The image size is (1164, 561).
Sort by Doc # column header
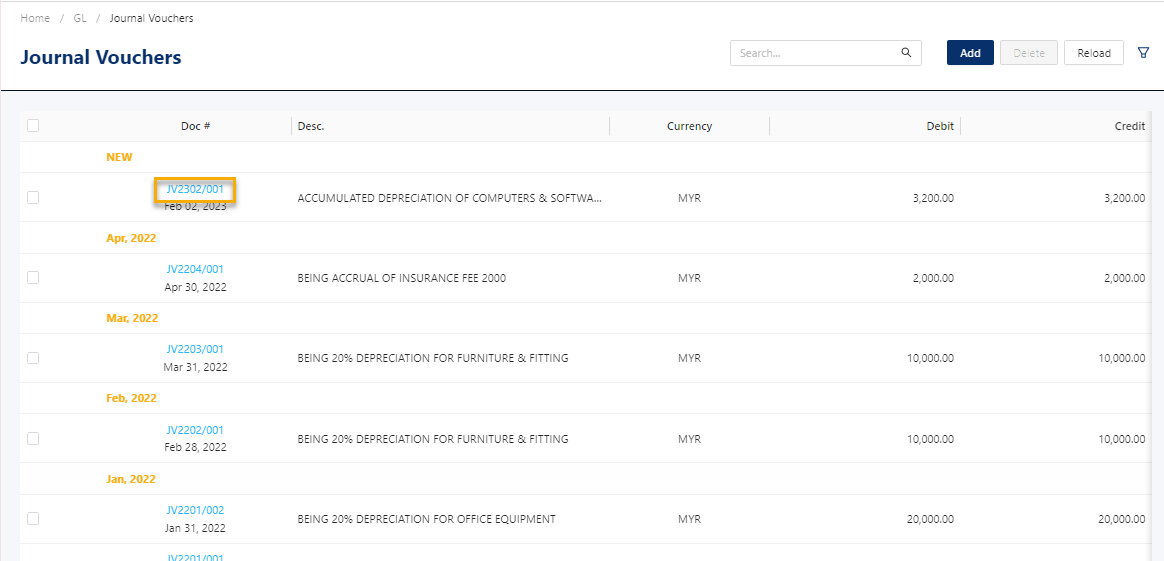pos(195,126)
